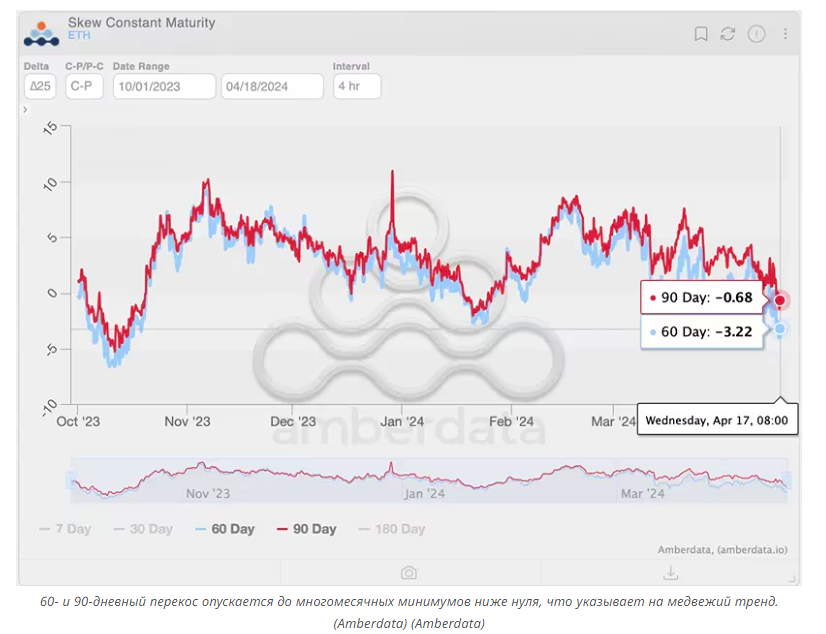Click the Skew Constant Maturity title

tap(142, 23)
